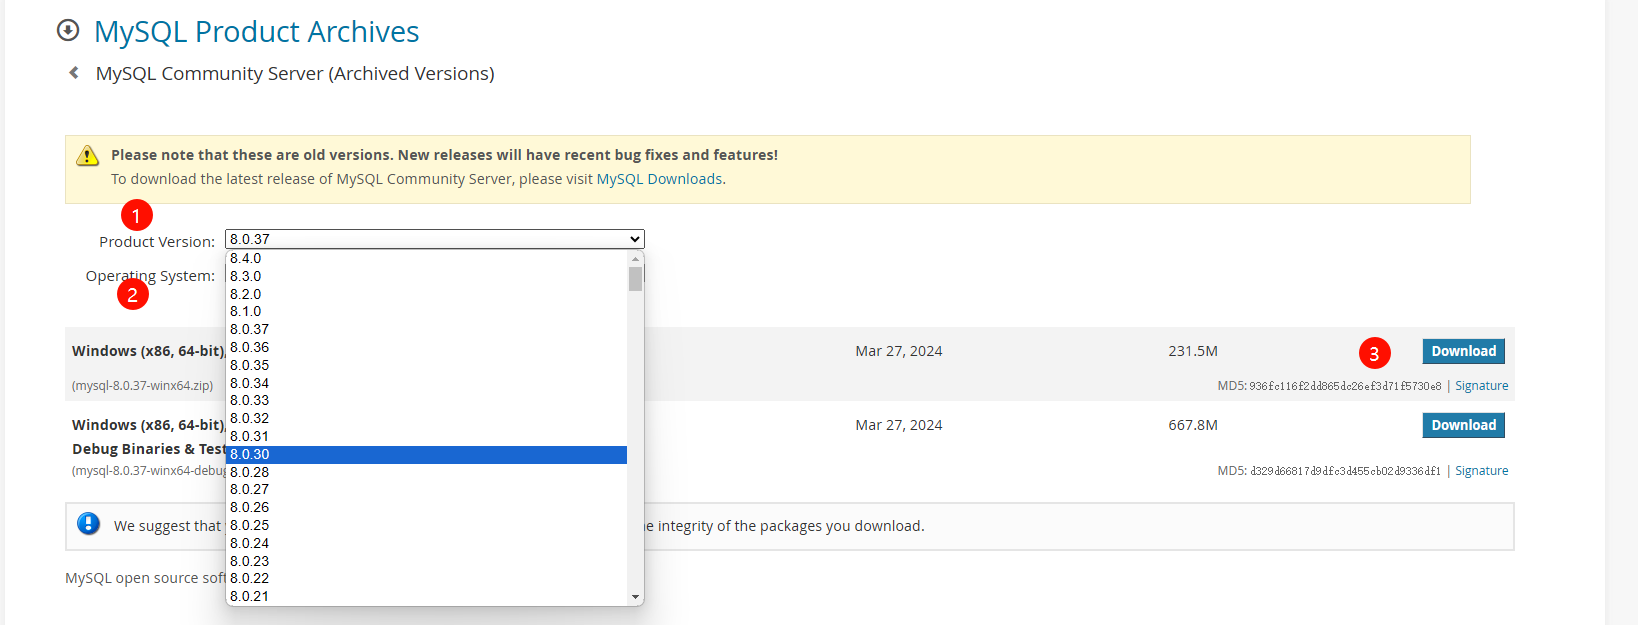Open the Product Version combo box showing 8.0.37

click(435, 239)
